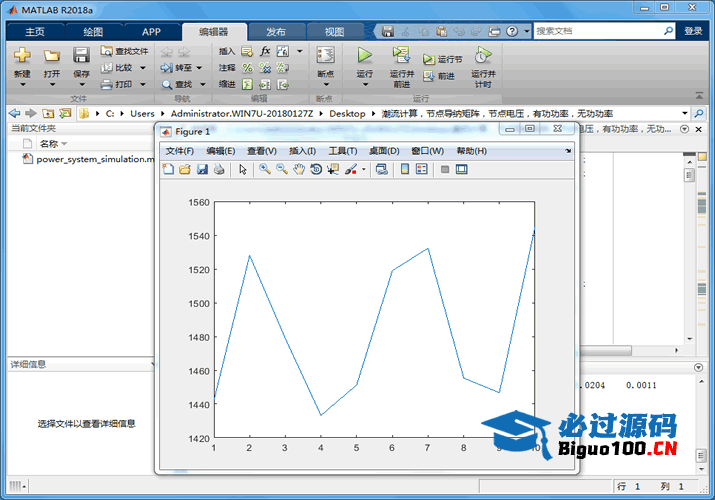Select the Pan hand tool in Figure 1
This screenshot has height=500, width=715.
tap(299, 170)
